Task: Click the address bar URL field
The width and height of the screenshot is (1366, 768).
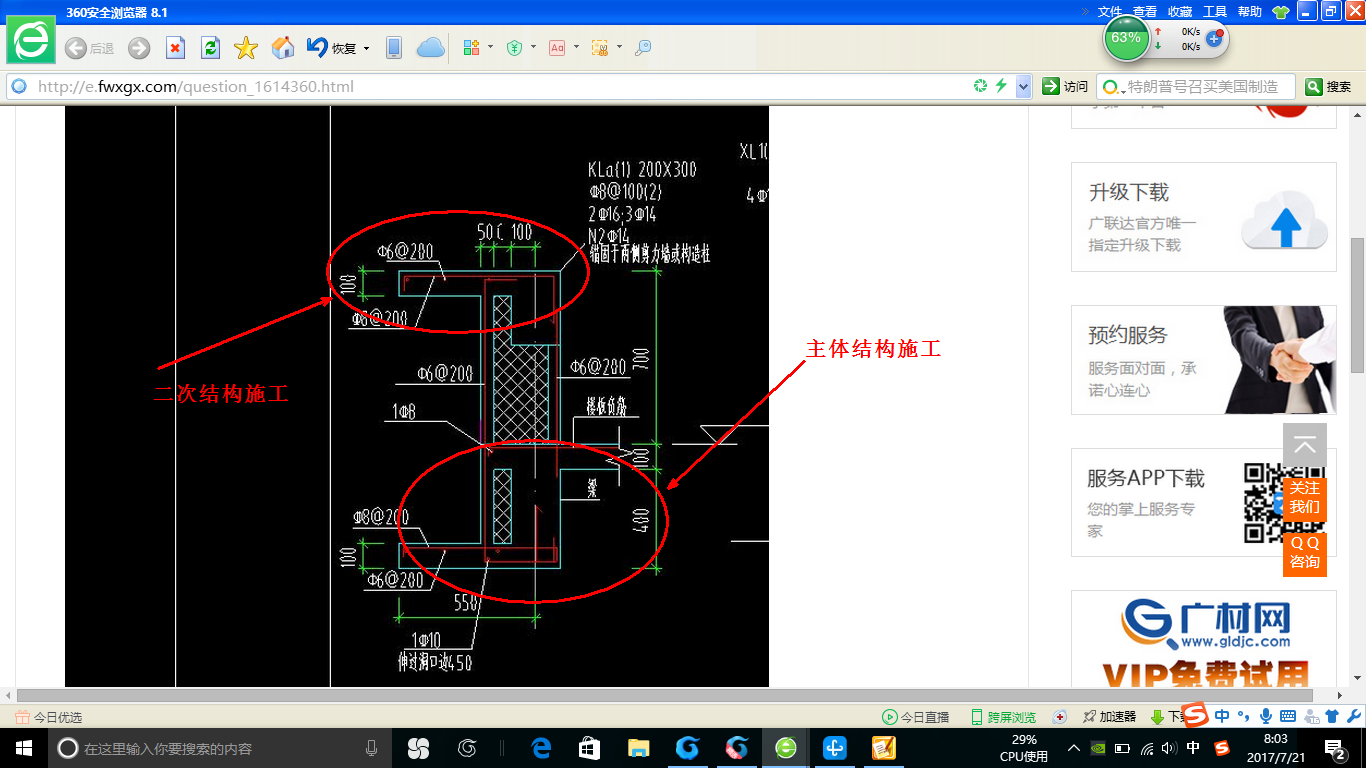Action: (x=500, y=87)
